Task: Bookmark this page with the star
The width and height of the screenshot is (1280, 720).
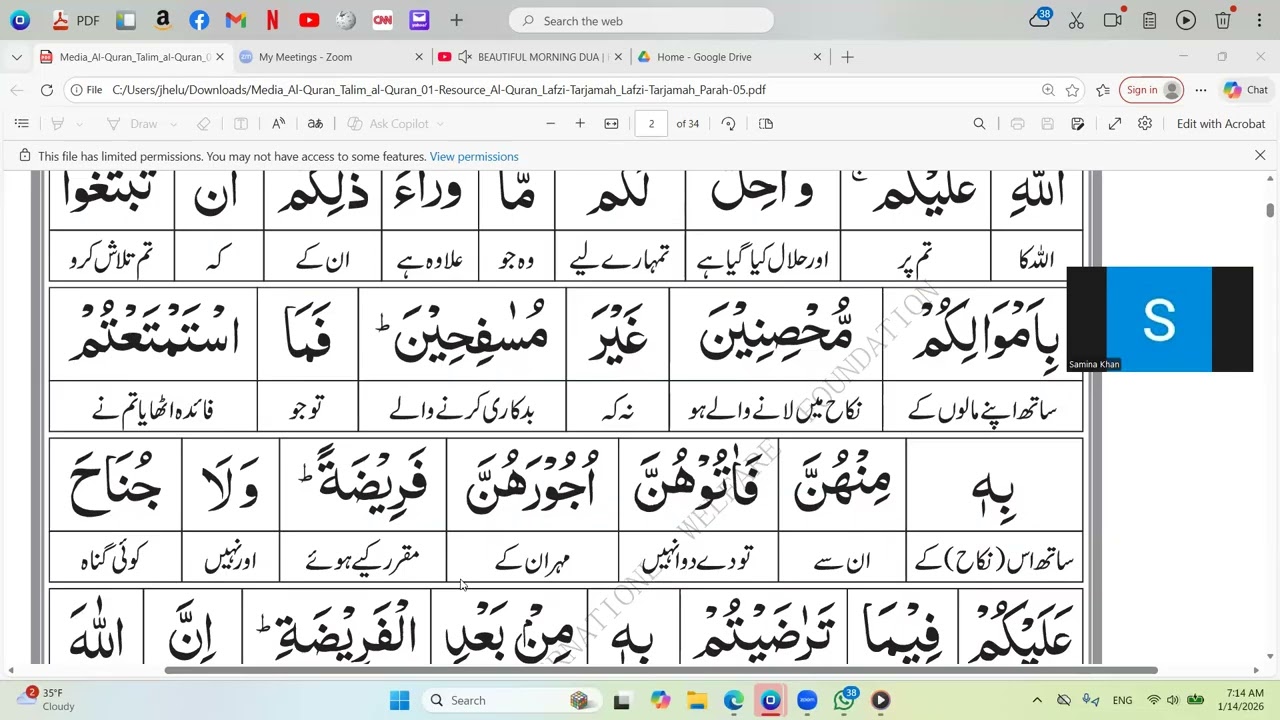Action: [1072, 90]
